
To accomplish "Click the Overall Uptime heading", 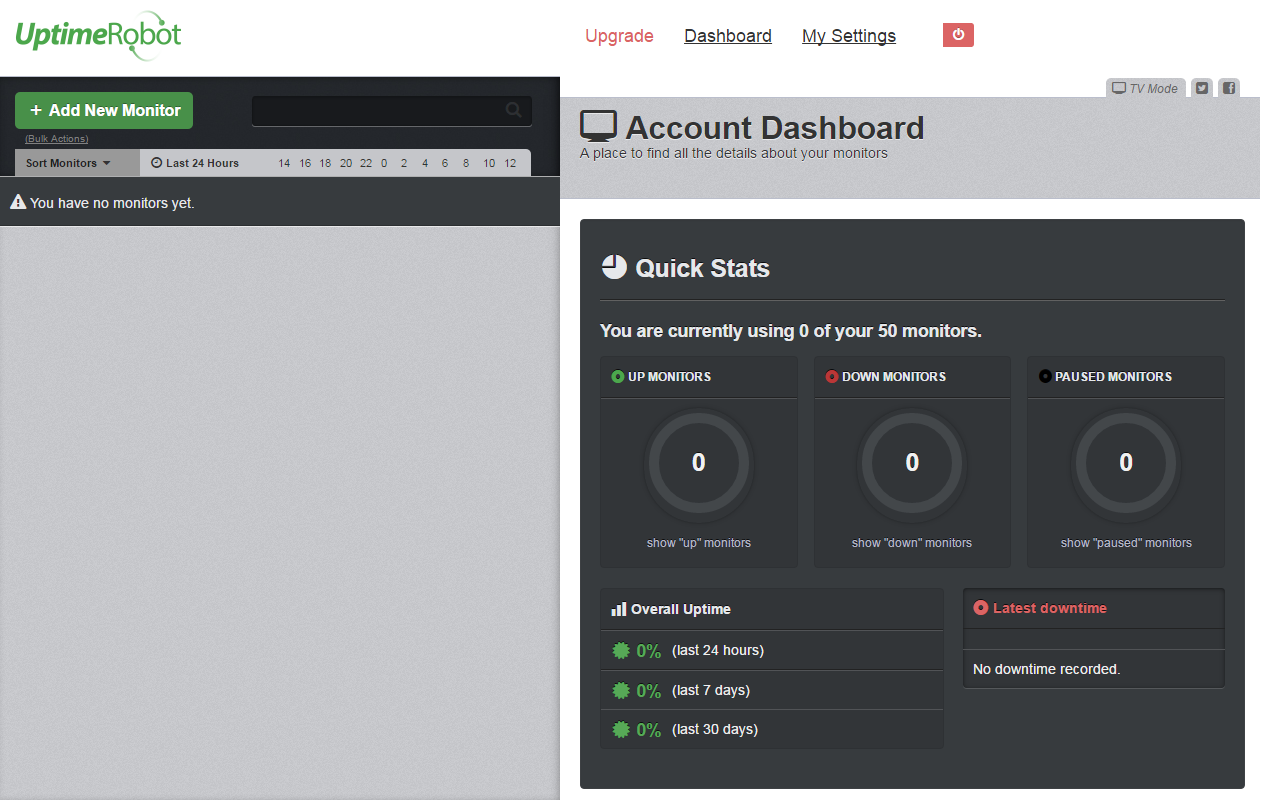I will (681, 609).
